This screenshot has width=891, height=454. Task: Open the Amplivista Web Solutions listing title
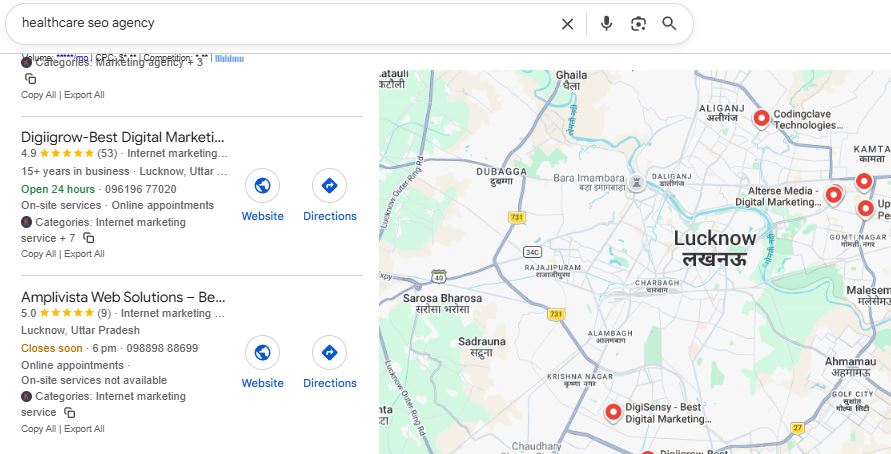[123, 297]
